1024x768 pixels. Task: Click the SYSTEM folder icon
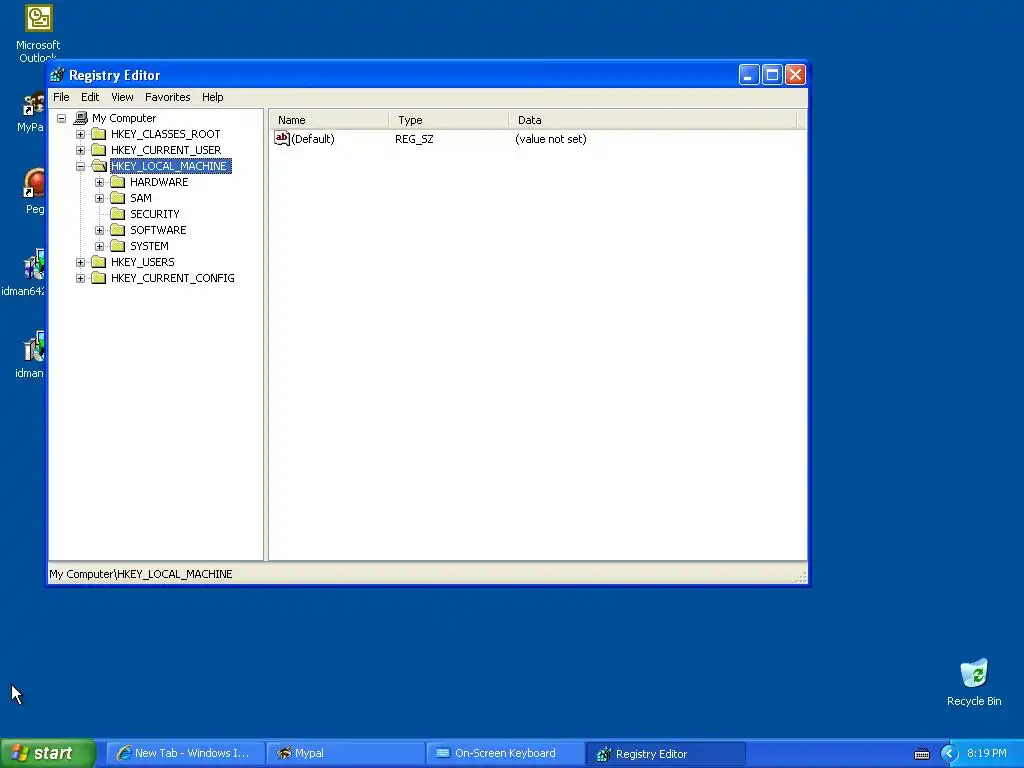pyautogui.click(x=118, y=246)
